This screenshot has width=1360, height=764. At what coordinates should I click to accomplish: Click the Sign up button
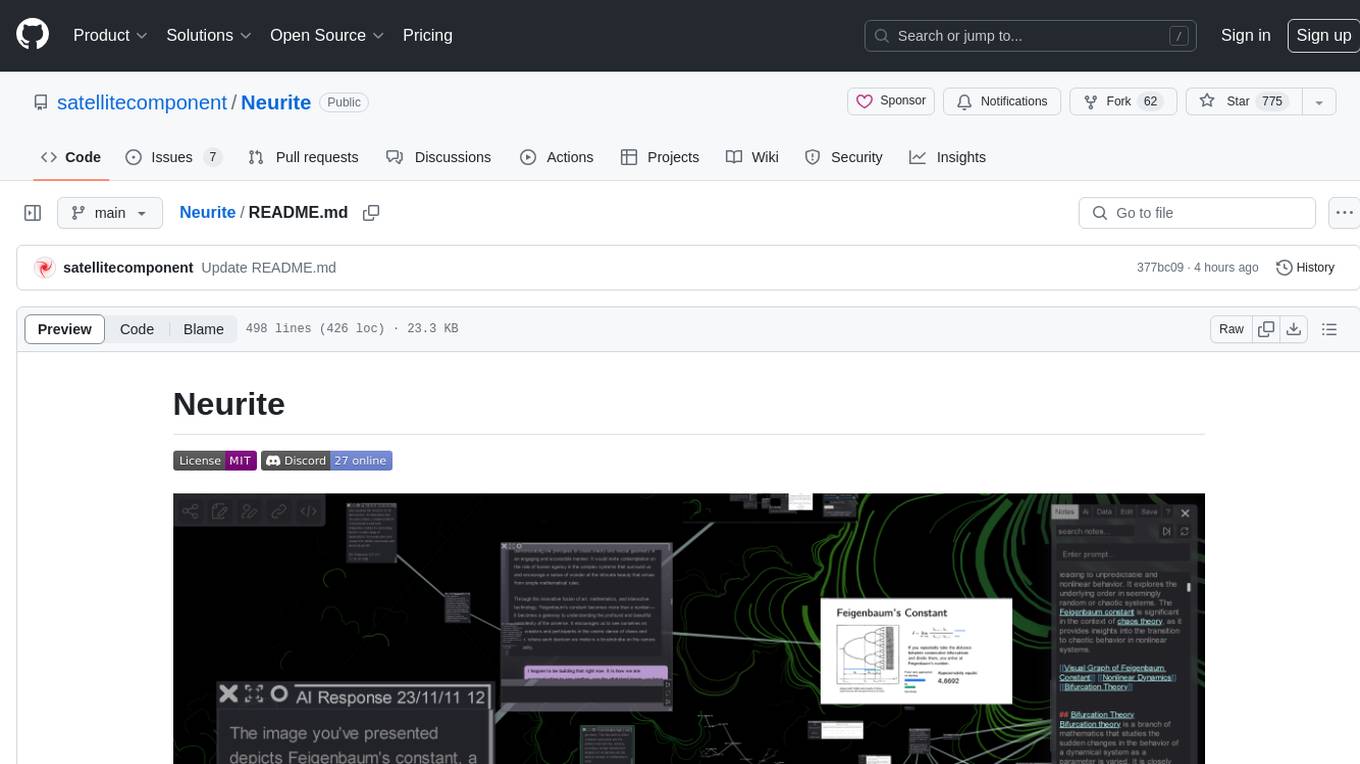[x=1323, y=35]
